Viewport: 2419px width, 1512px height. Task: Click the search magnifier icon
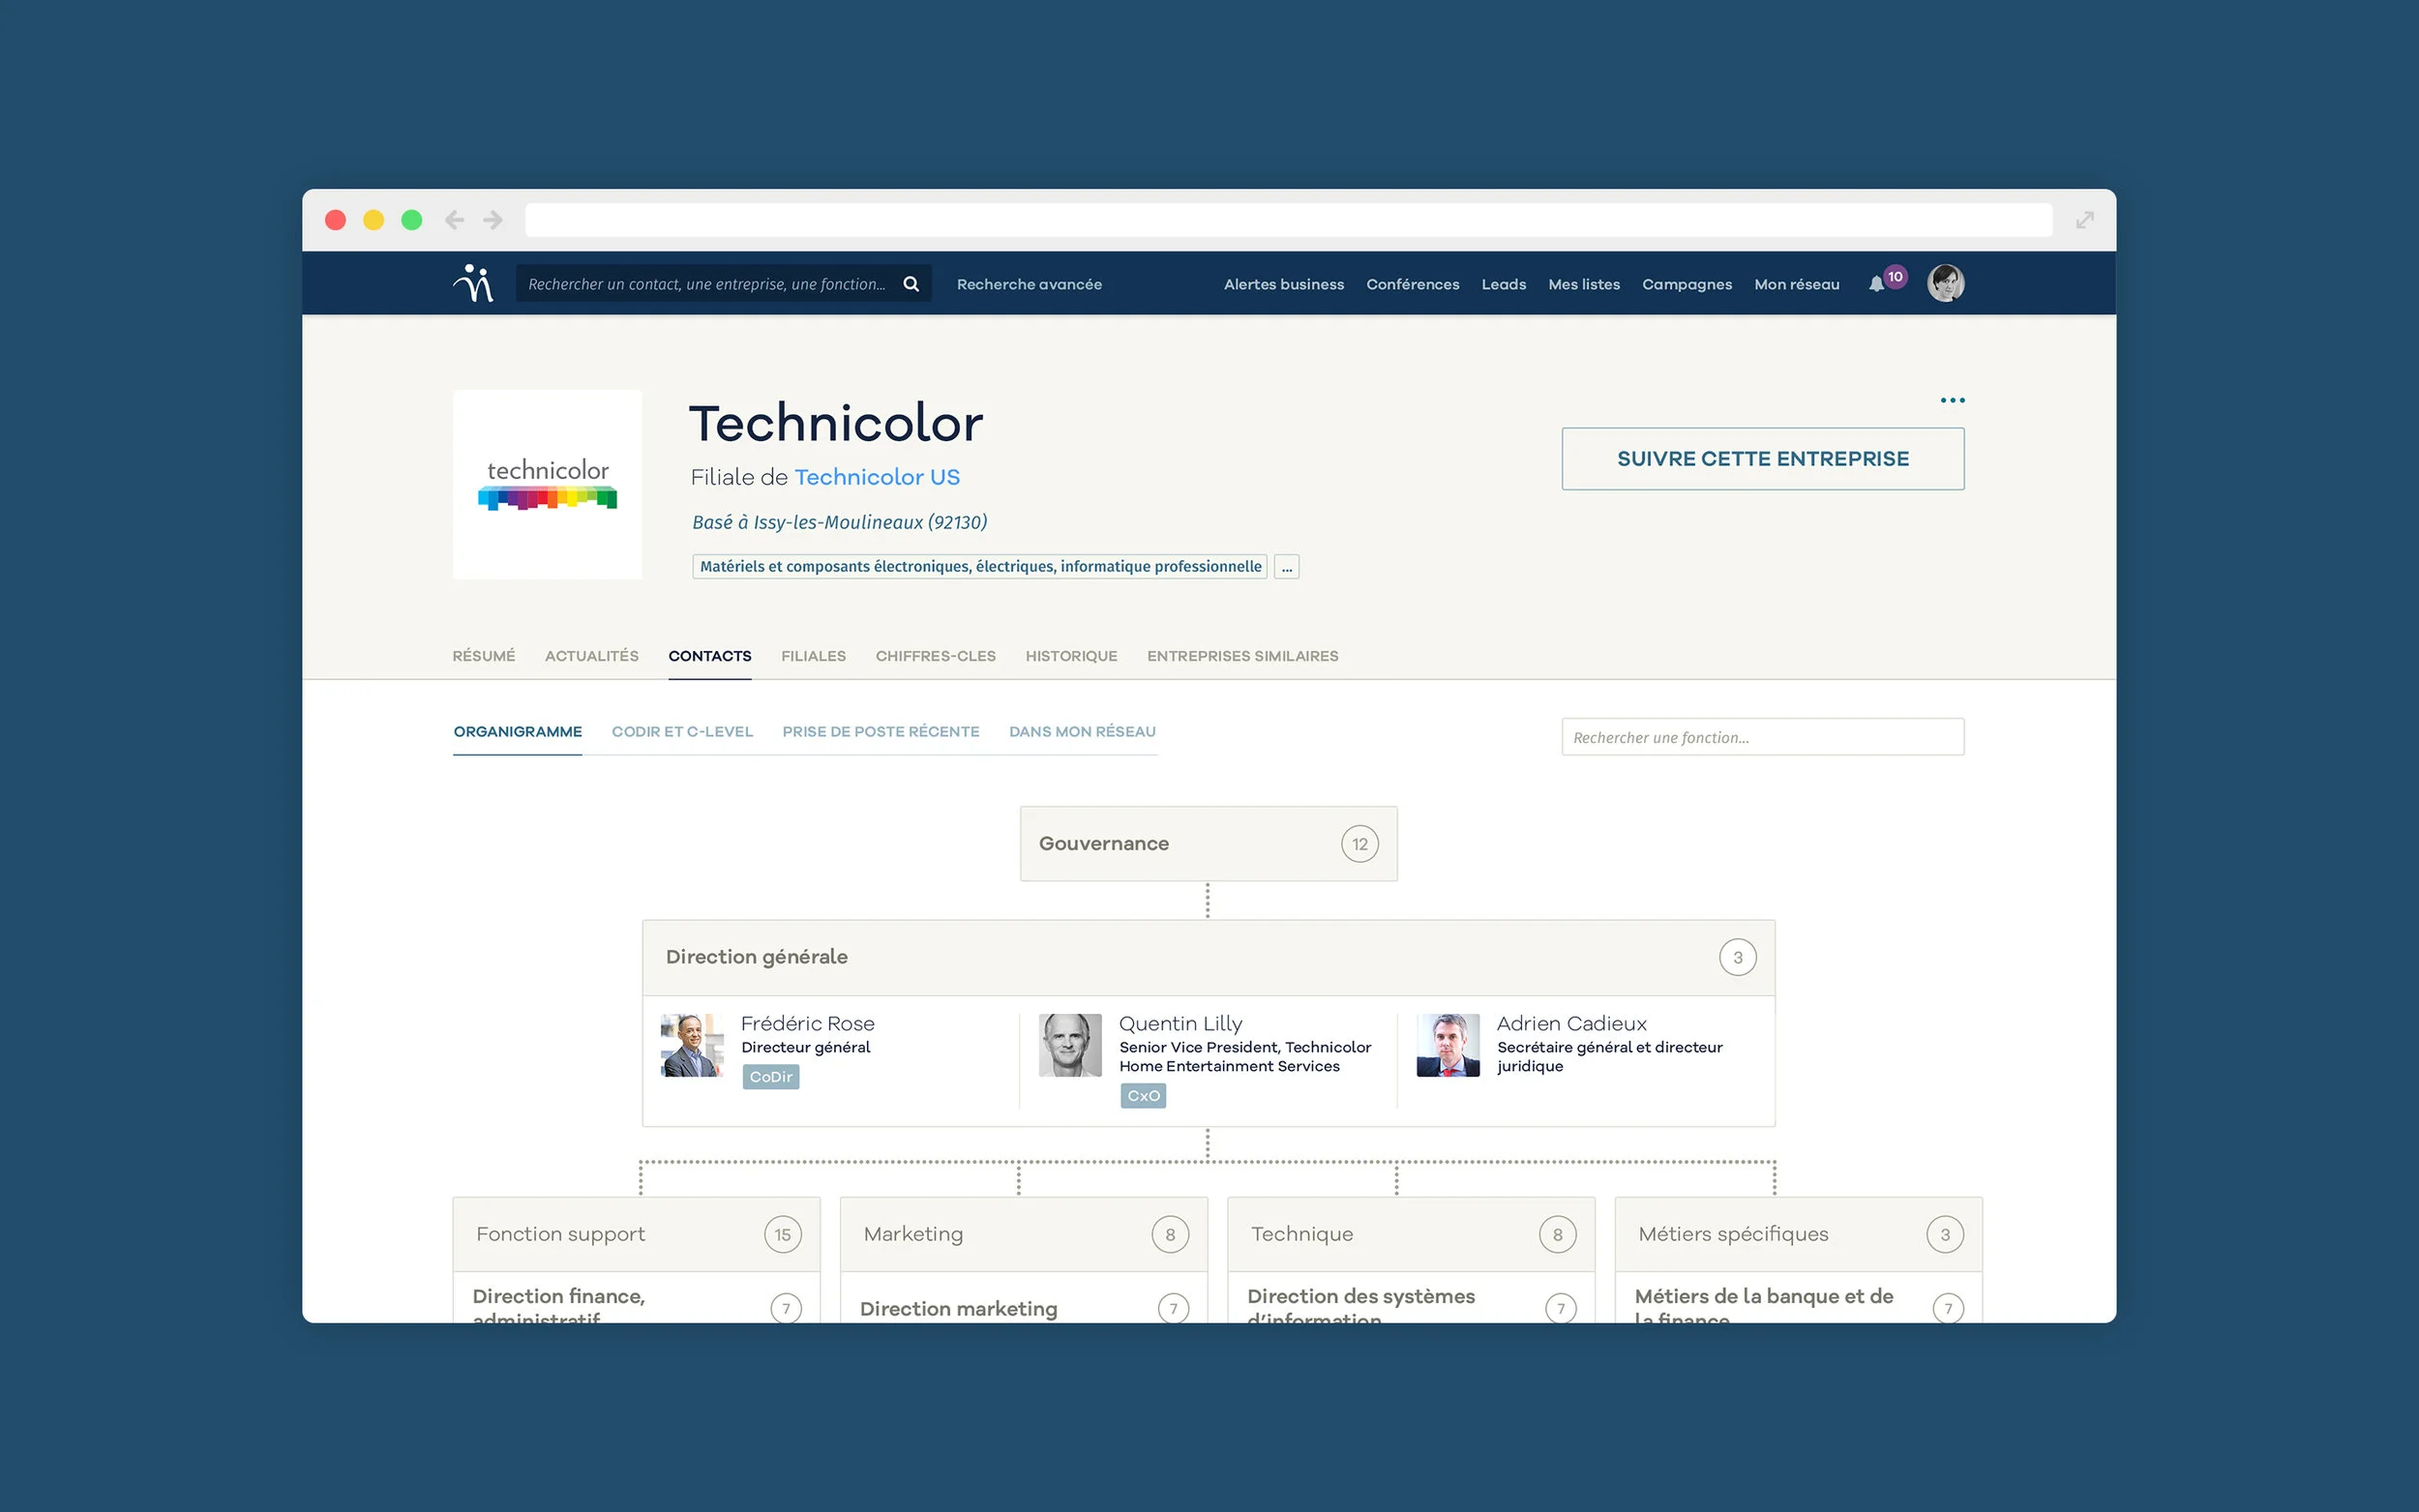(911, 284)
